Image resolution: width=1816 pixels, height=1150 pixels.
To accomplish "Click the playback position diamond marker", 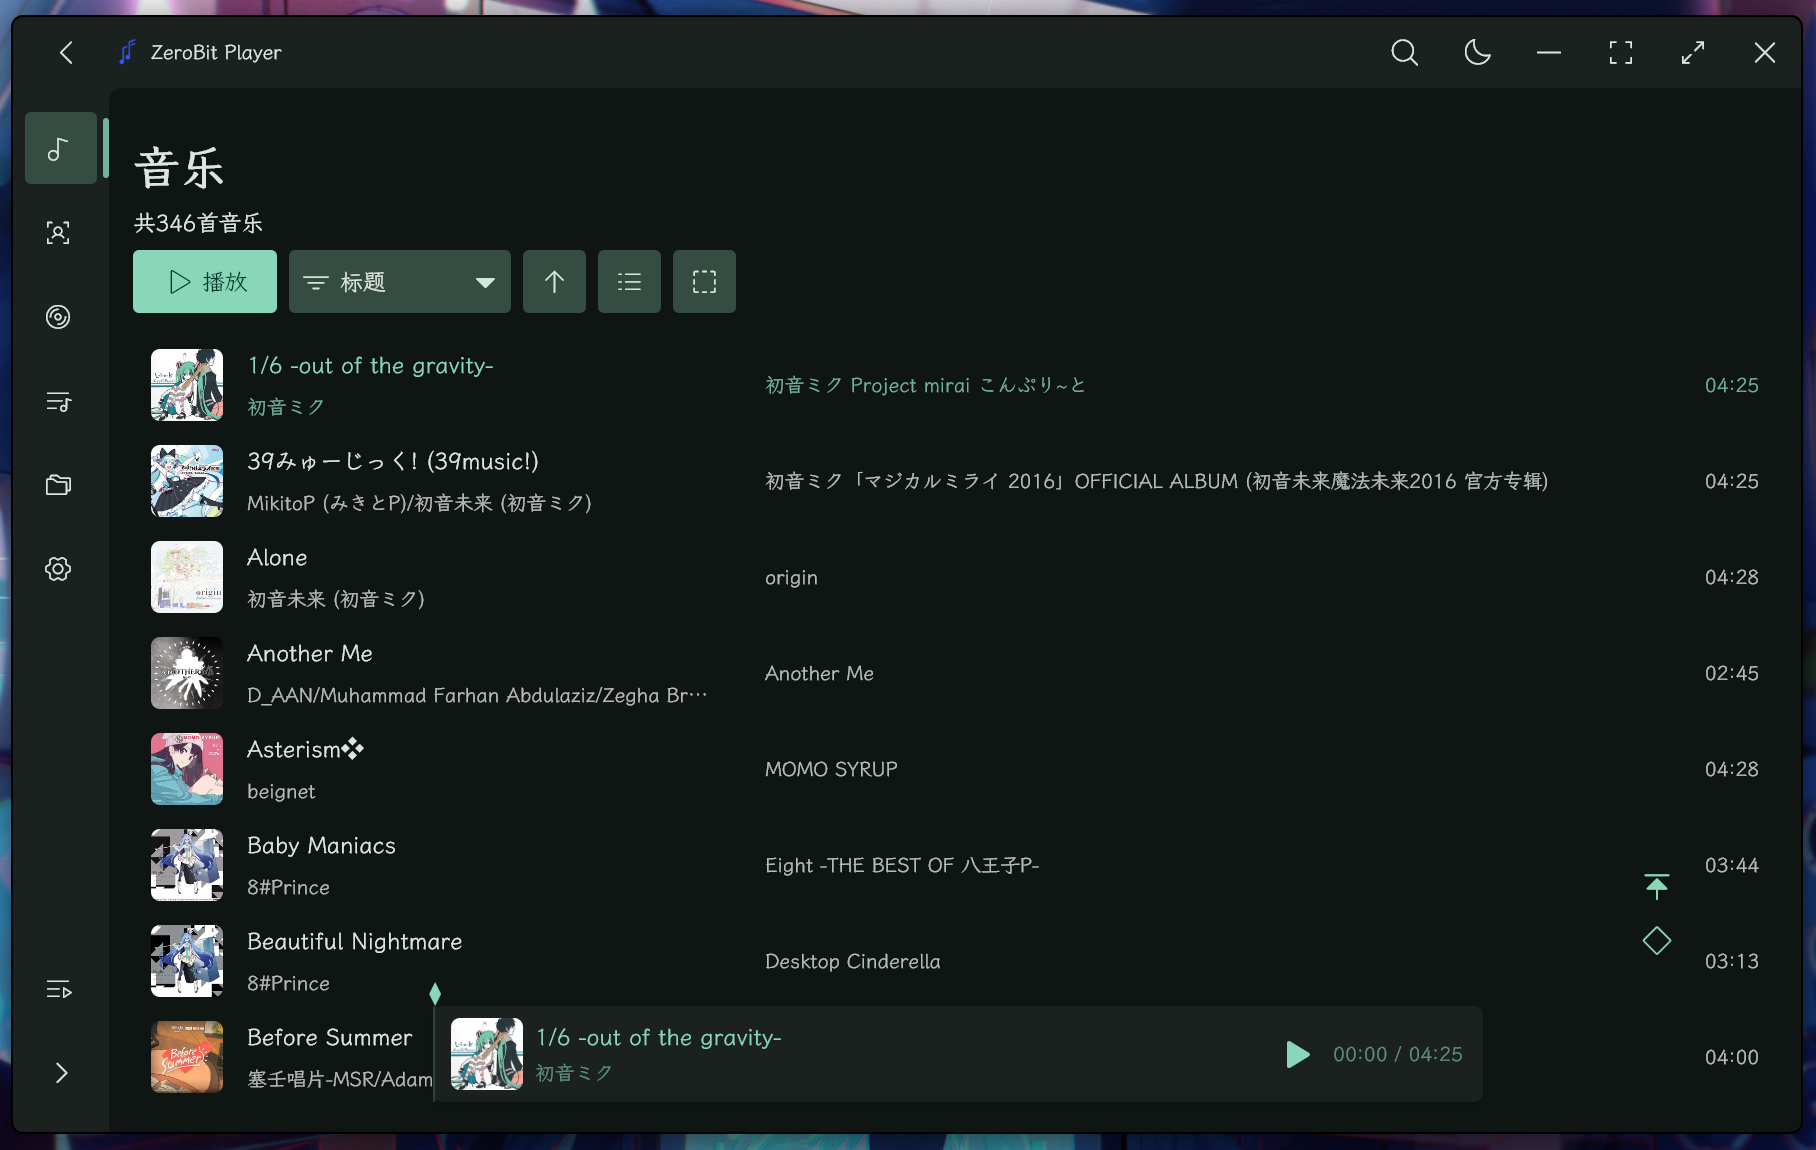I will (x=435, y=994).
